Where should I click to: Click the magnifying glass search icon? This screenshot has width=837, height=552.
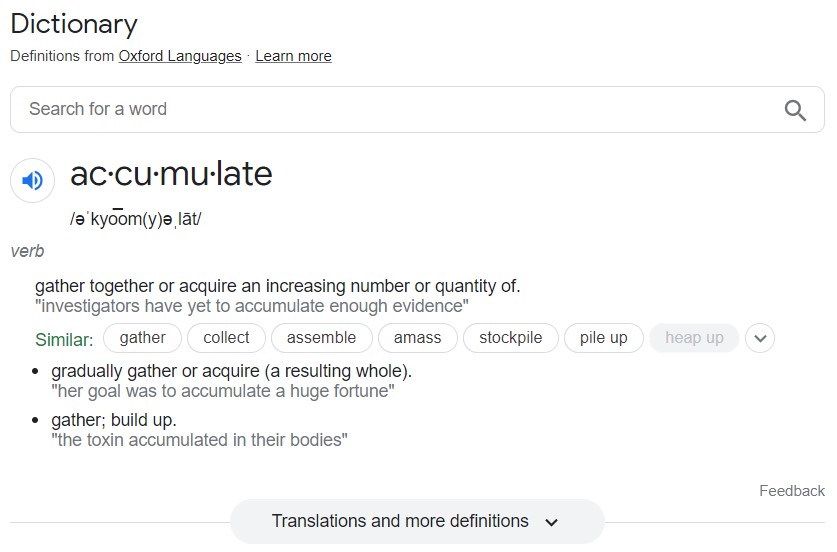[x=795, y=110]
